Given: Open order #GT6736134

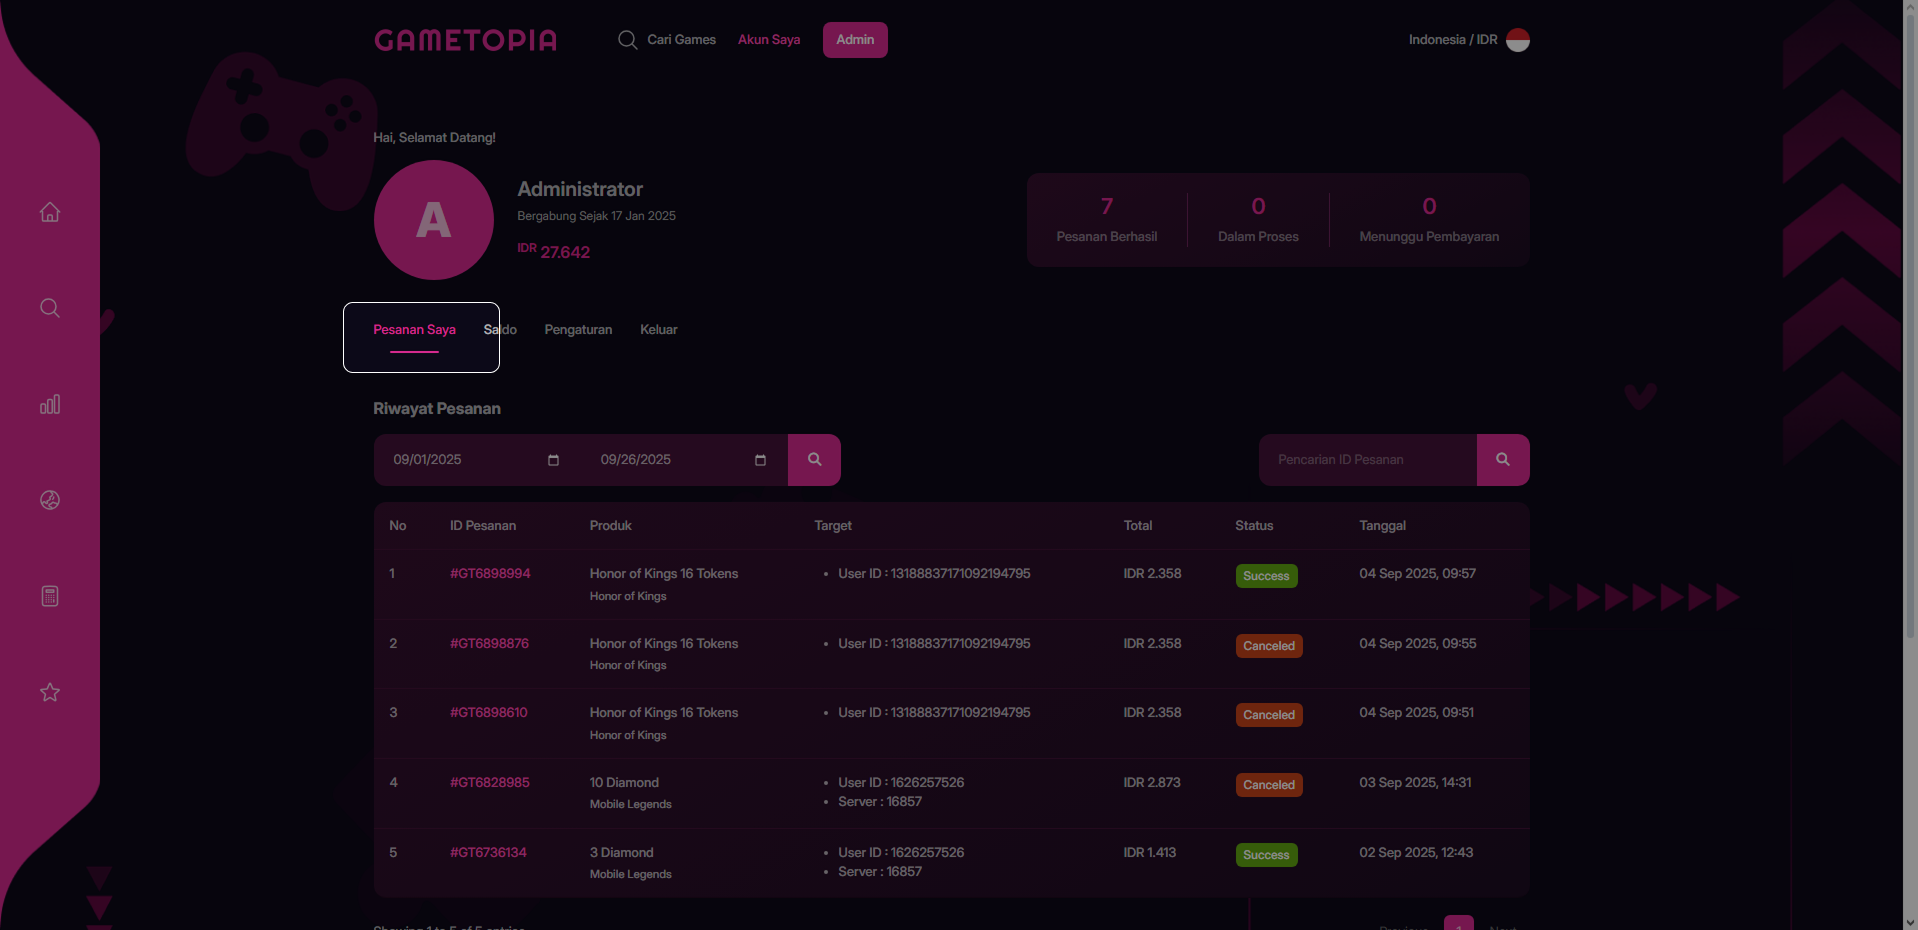Looking at the screenshot, I should pyautogui.click(x=488, y=853).
